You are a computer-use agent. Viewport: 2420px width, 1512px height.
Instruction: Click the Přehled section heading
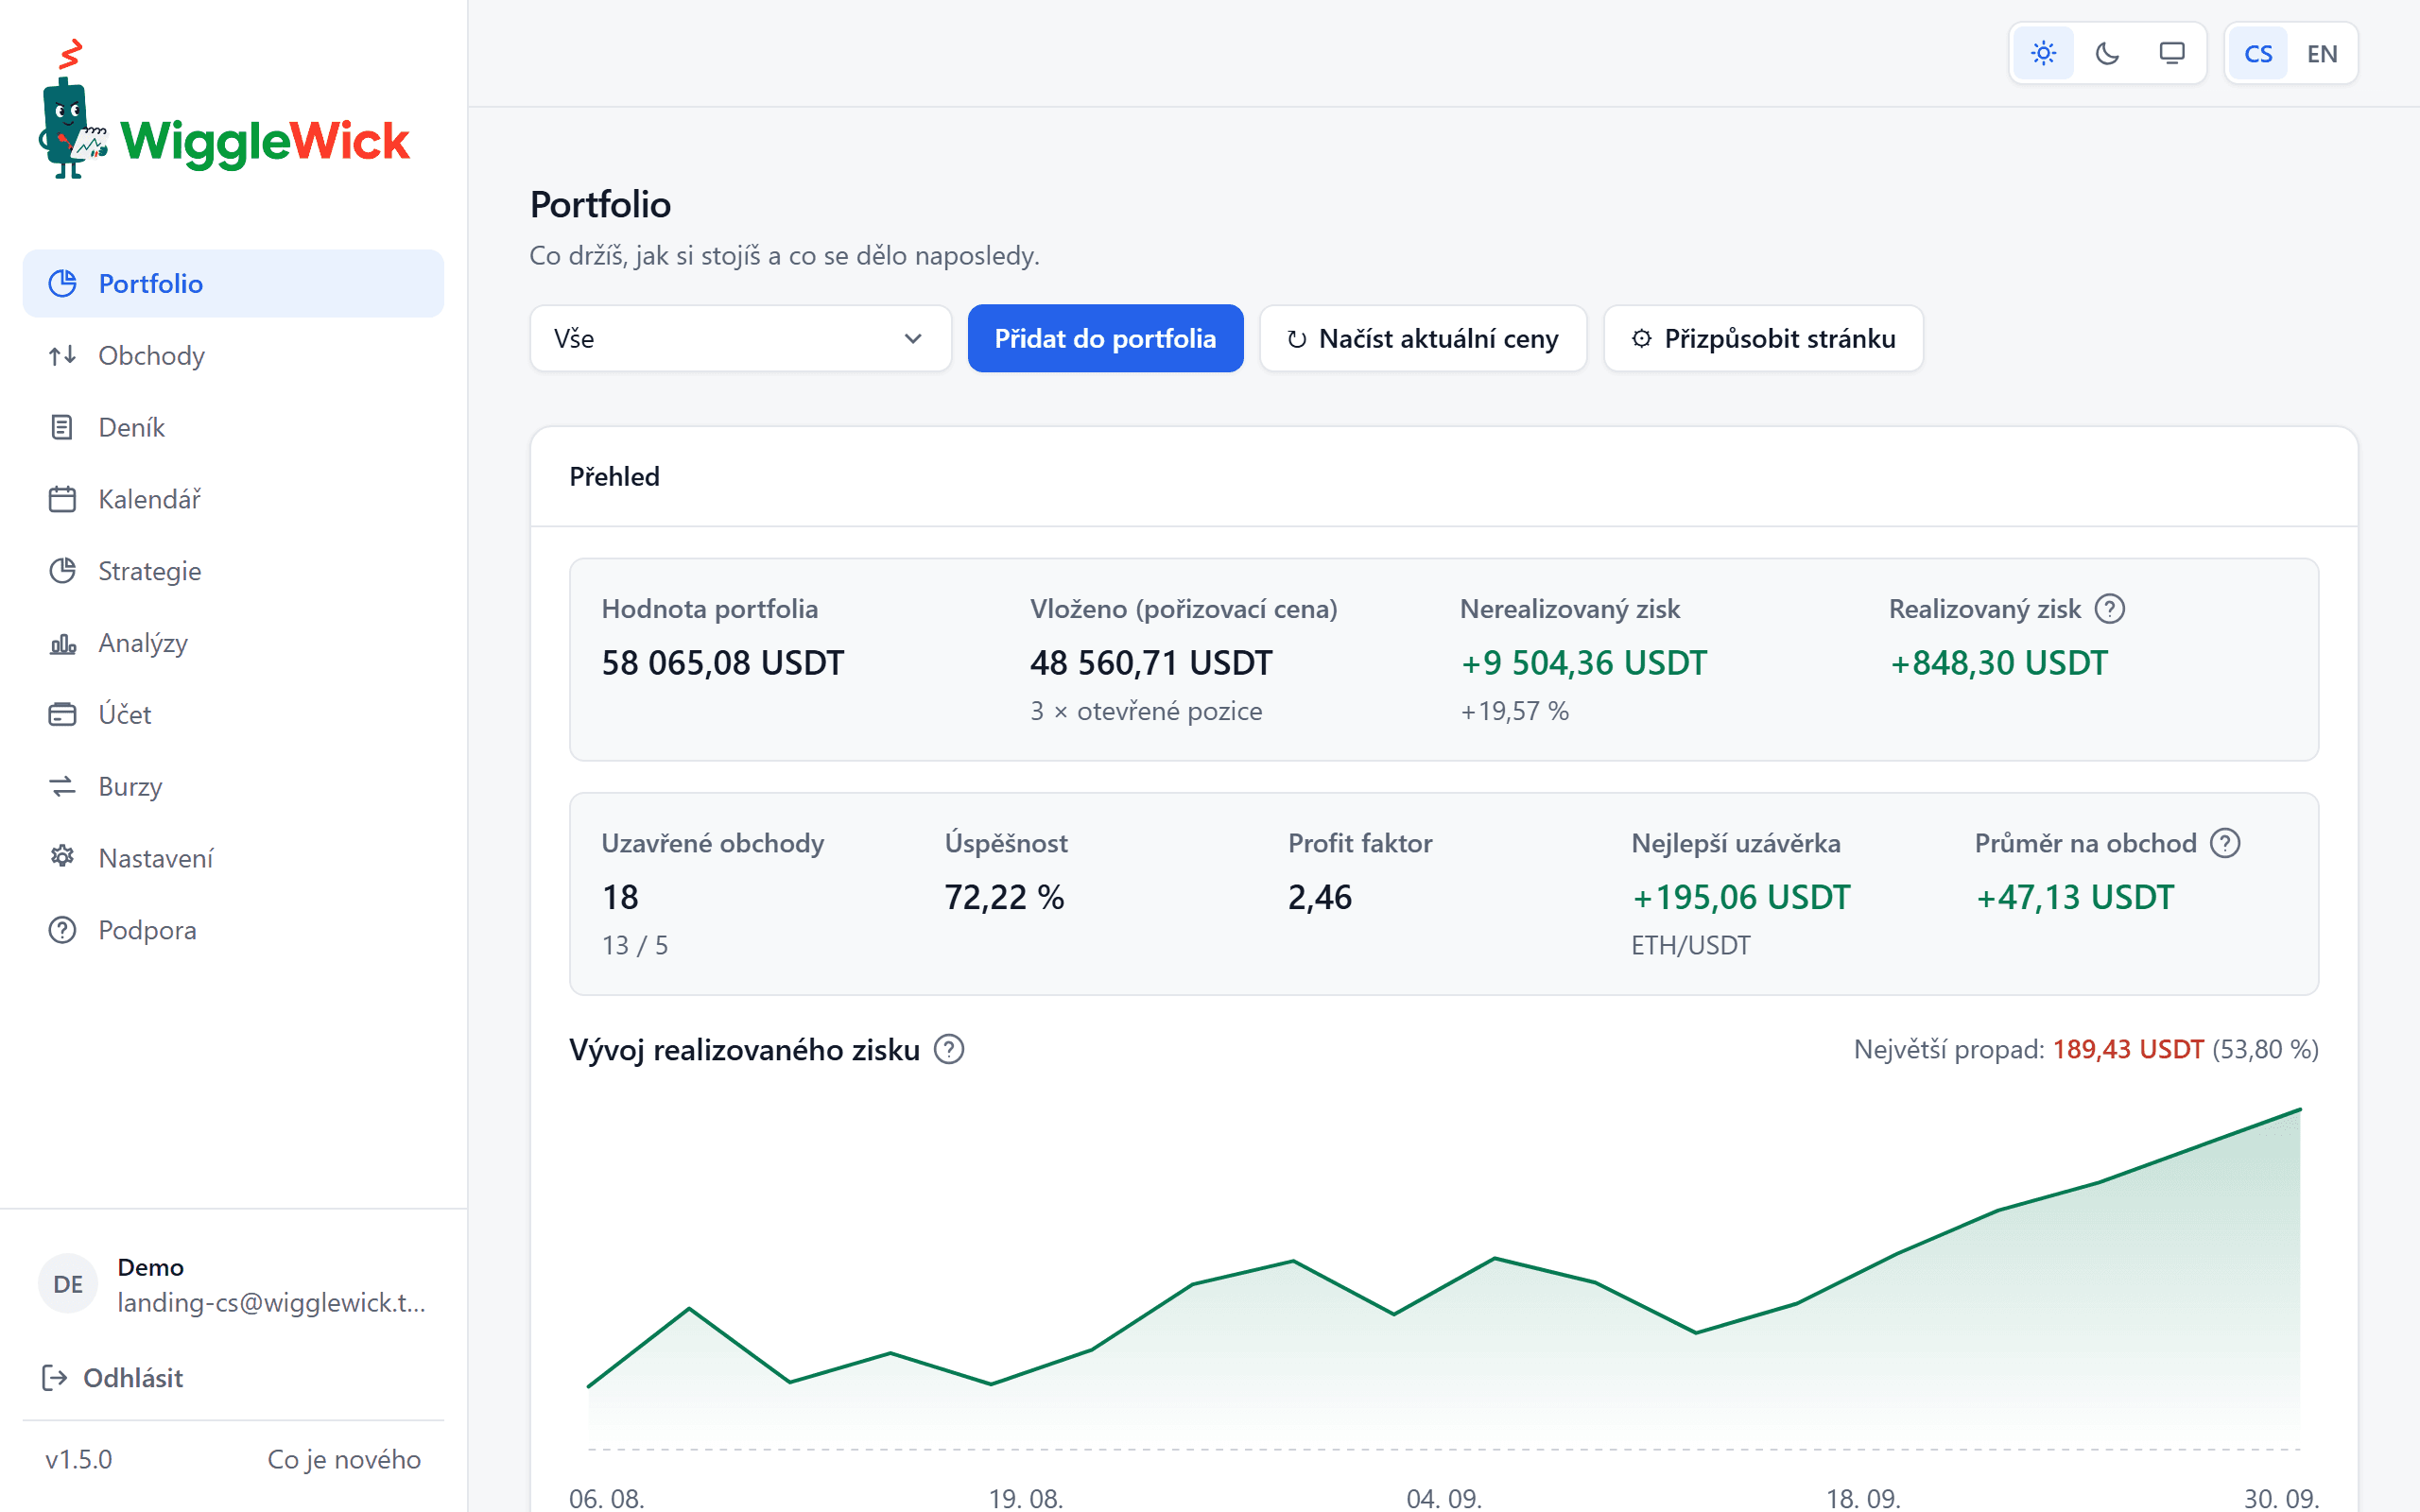point(614,477)
